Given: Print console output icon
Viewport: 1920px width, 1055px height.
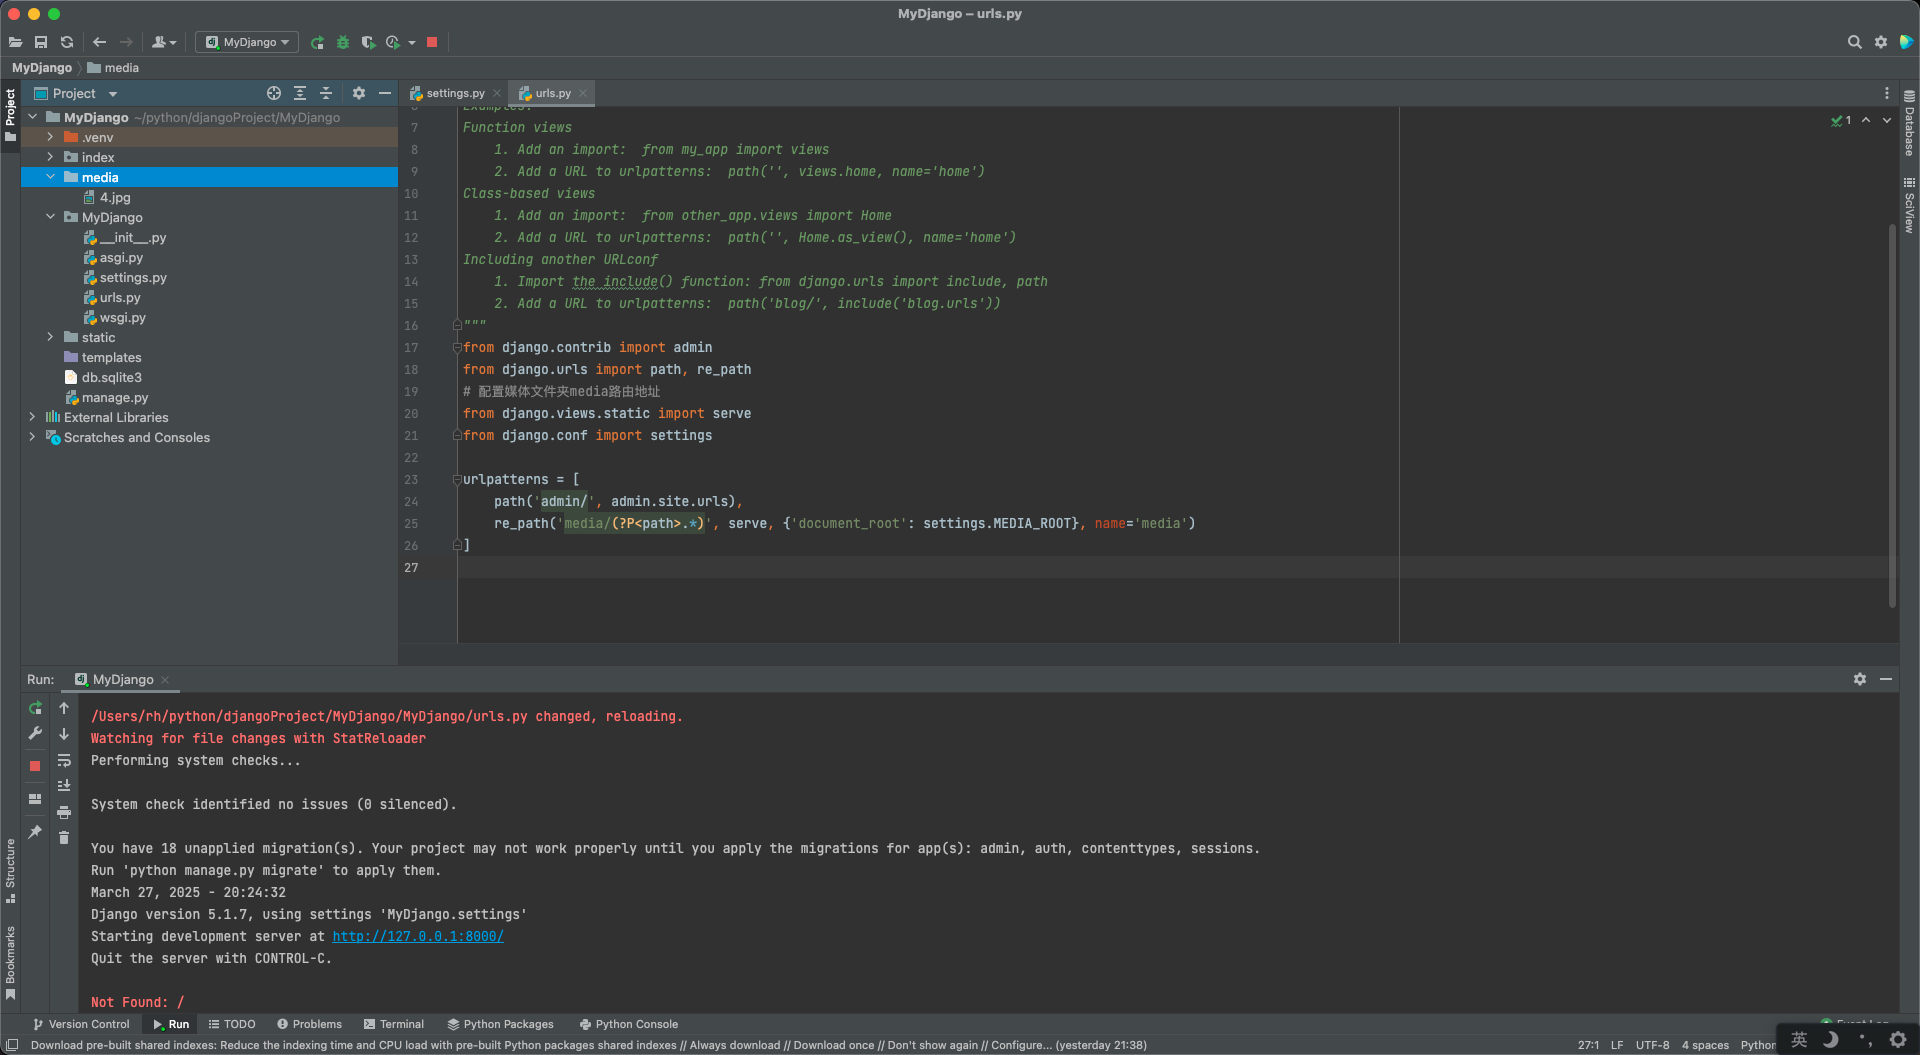Looking at the screenshot, I should click(64, 812).
